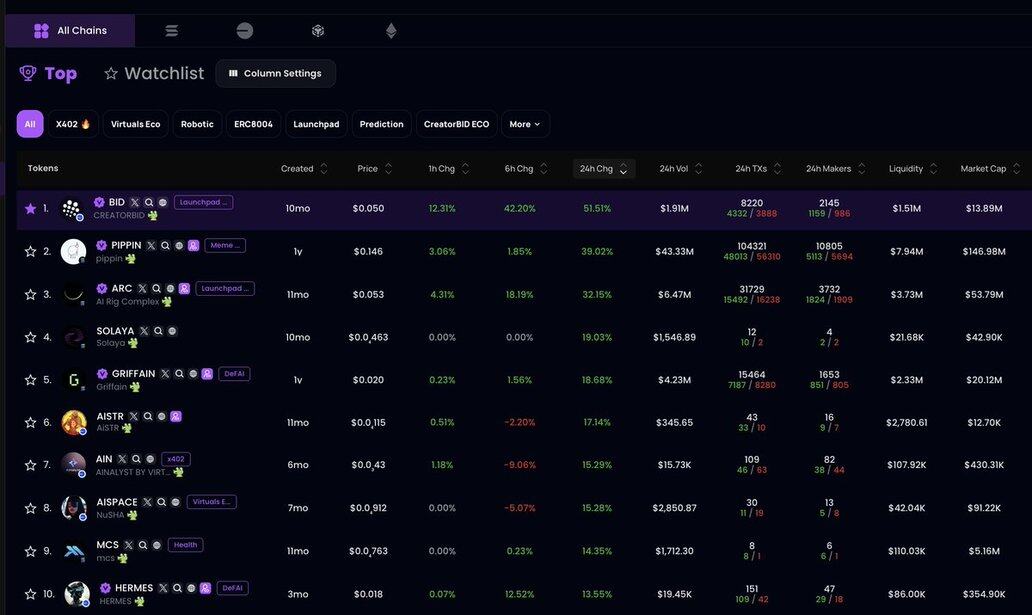Select the All Chains tab
The width and height of the screenshot is (1032, 615).
click(x=70, y=31)
